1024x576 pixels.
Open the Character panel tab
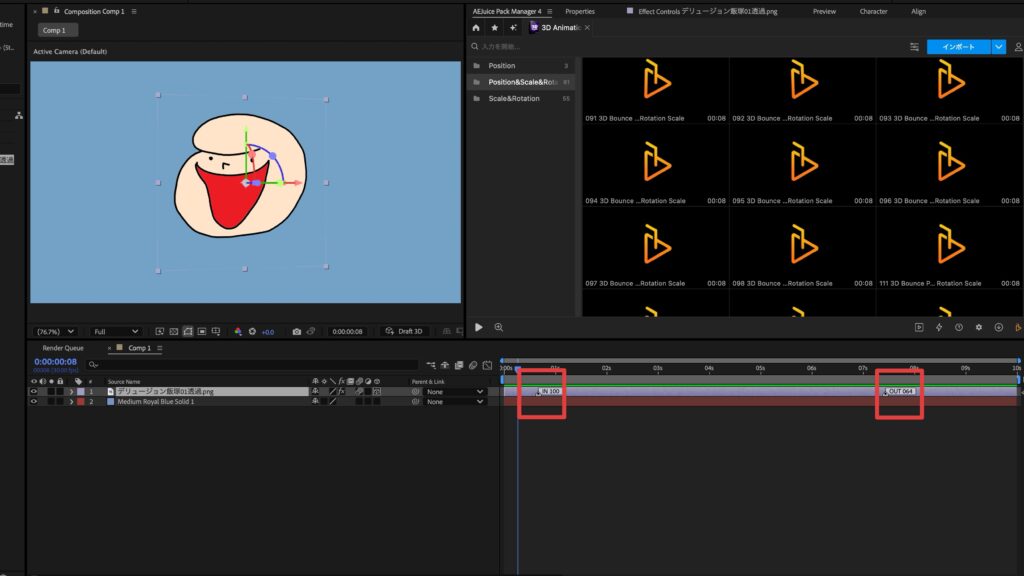(x=873, y=11)
